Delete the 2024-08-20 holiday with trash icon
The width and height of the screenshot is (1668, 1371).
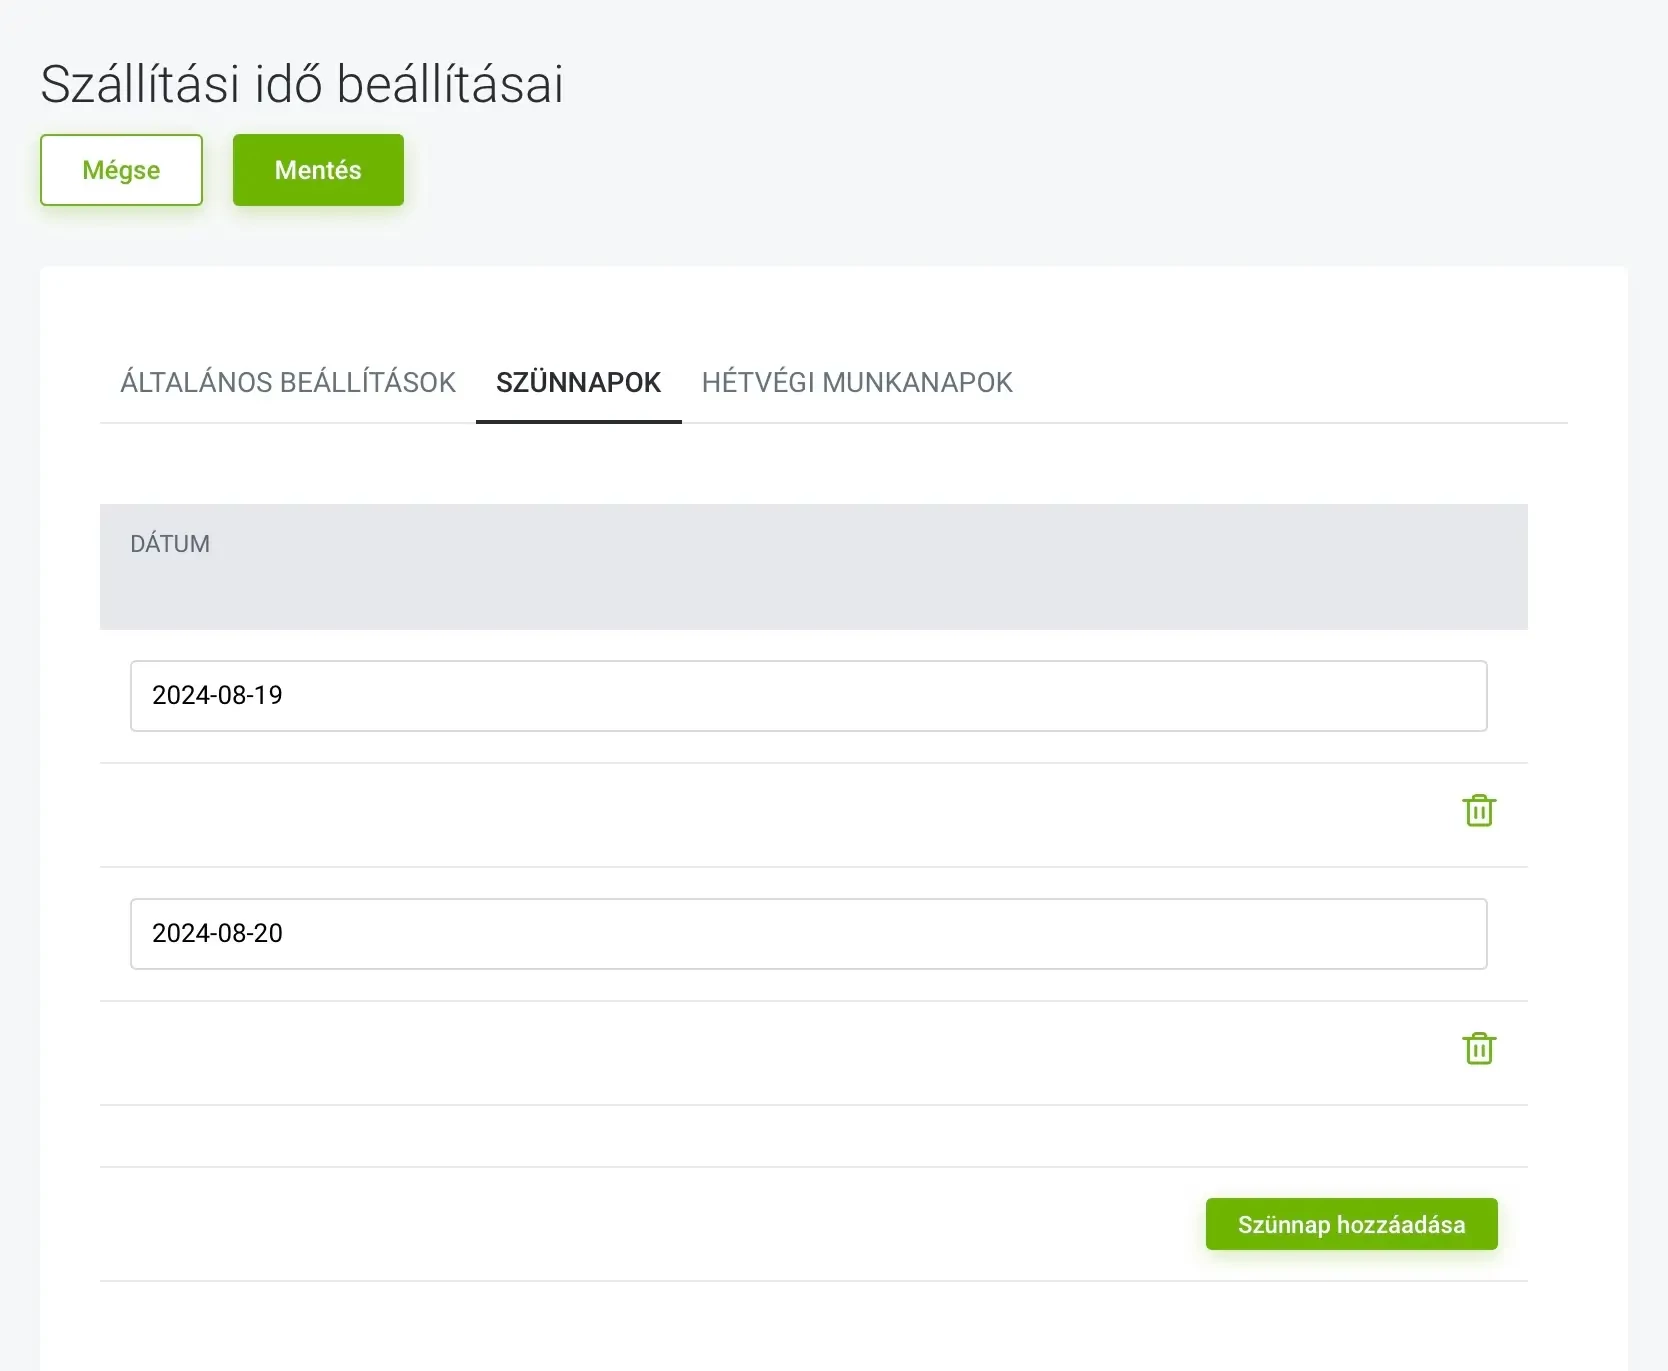(x=1479, y=1048)
